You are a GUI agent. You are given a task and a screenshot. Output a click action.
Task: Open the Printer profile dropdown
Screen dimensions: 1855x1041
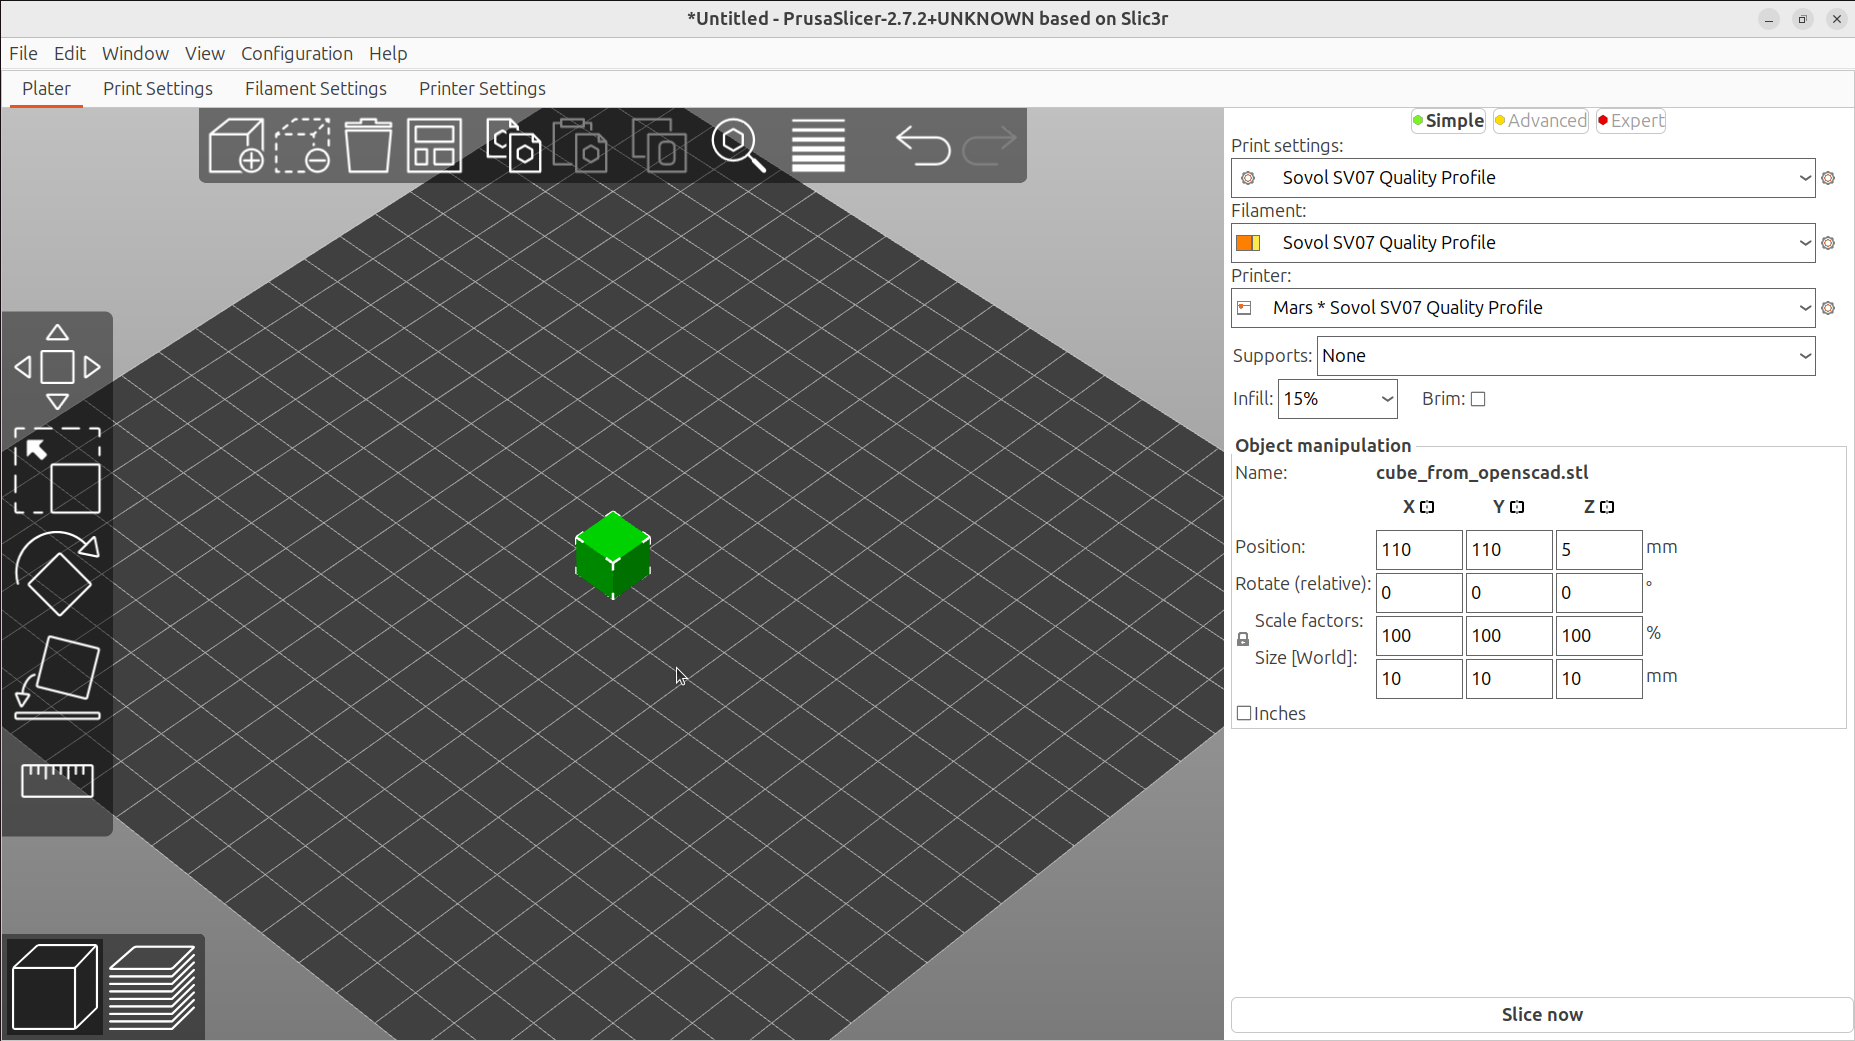[1523, 308]
